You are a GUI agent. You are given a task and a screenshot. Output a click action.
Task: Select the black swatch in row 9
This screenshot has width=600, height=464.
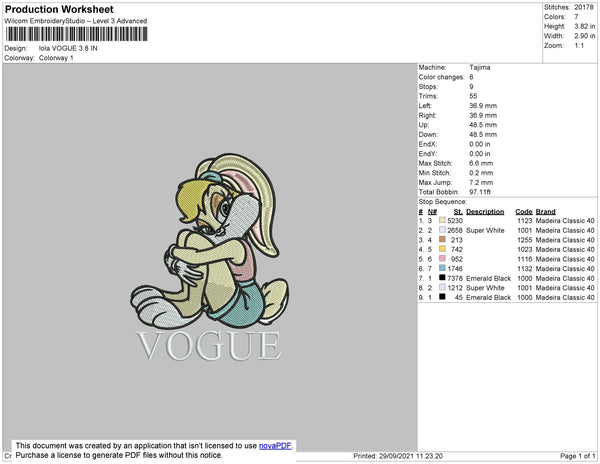(x=442, y=297)
